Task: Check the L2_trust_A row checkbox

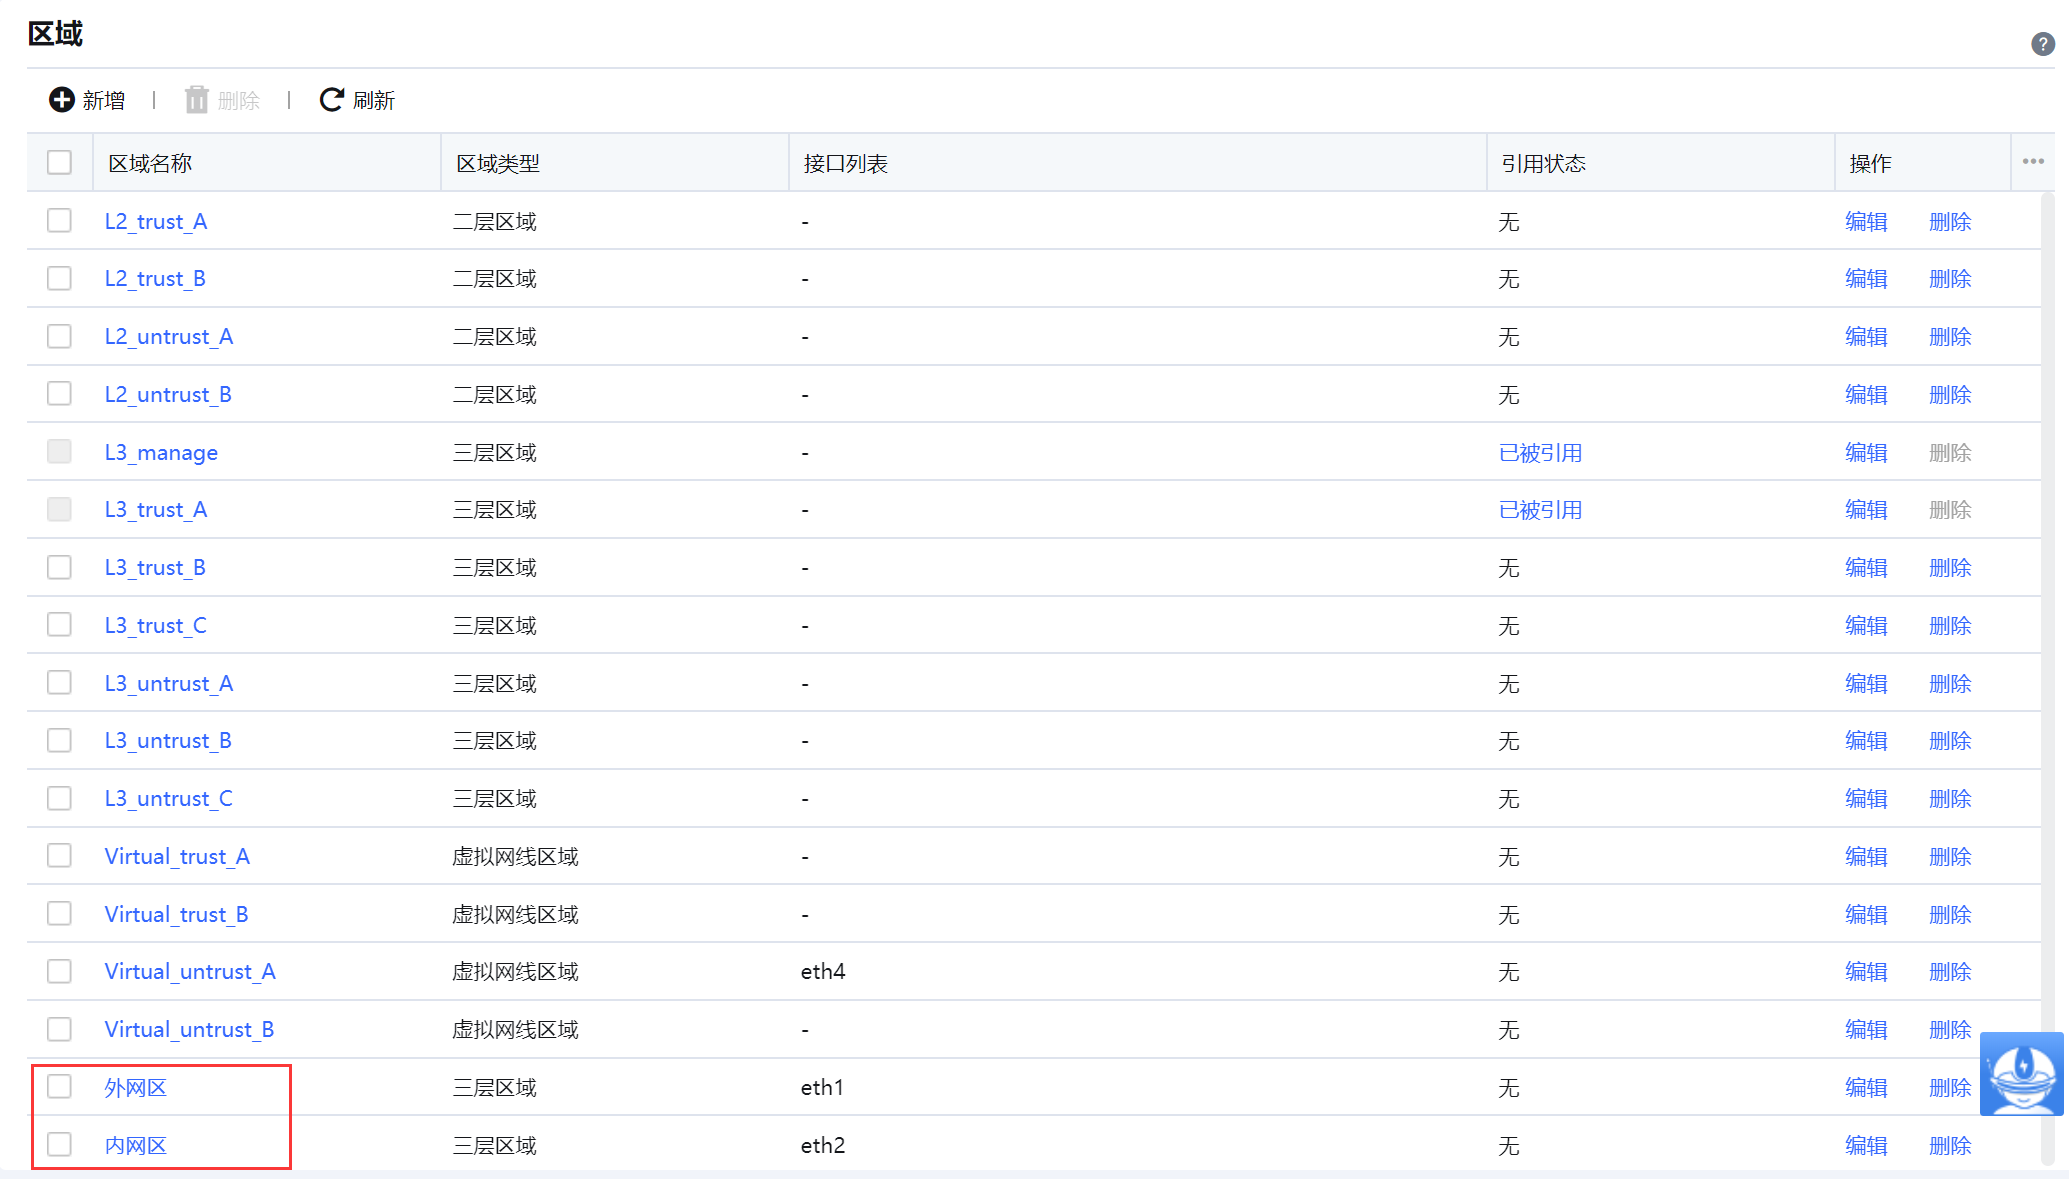Action: pos(60,220)
